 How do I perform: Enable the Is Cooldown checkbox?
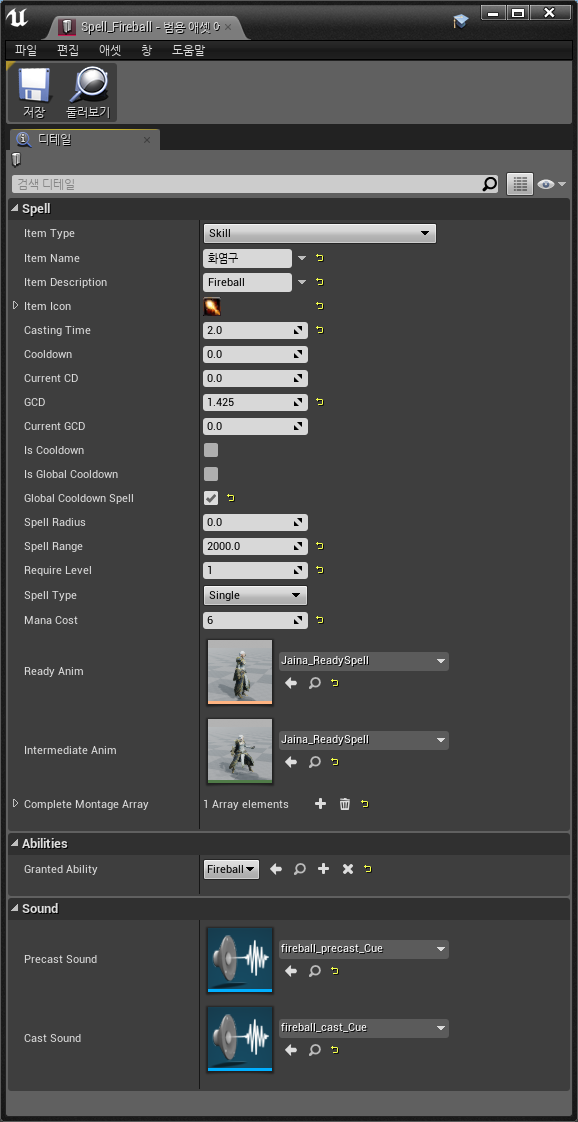click(x=211, y=450)
